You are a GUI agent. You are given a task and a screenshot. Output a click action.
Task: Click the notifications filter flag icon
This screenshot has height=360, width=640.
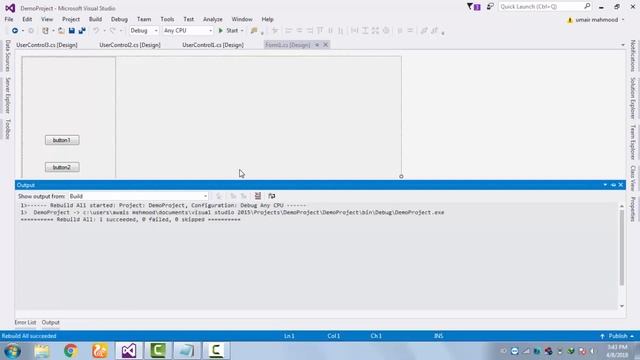coord(473,7)
